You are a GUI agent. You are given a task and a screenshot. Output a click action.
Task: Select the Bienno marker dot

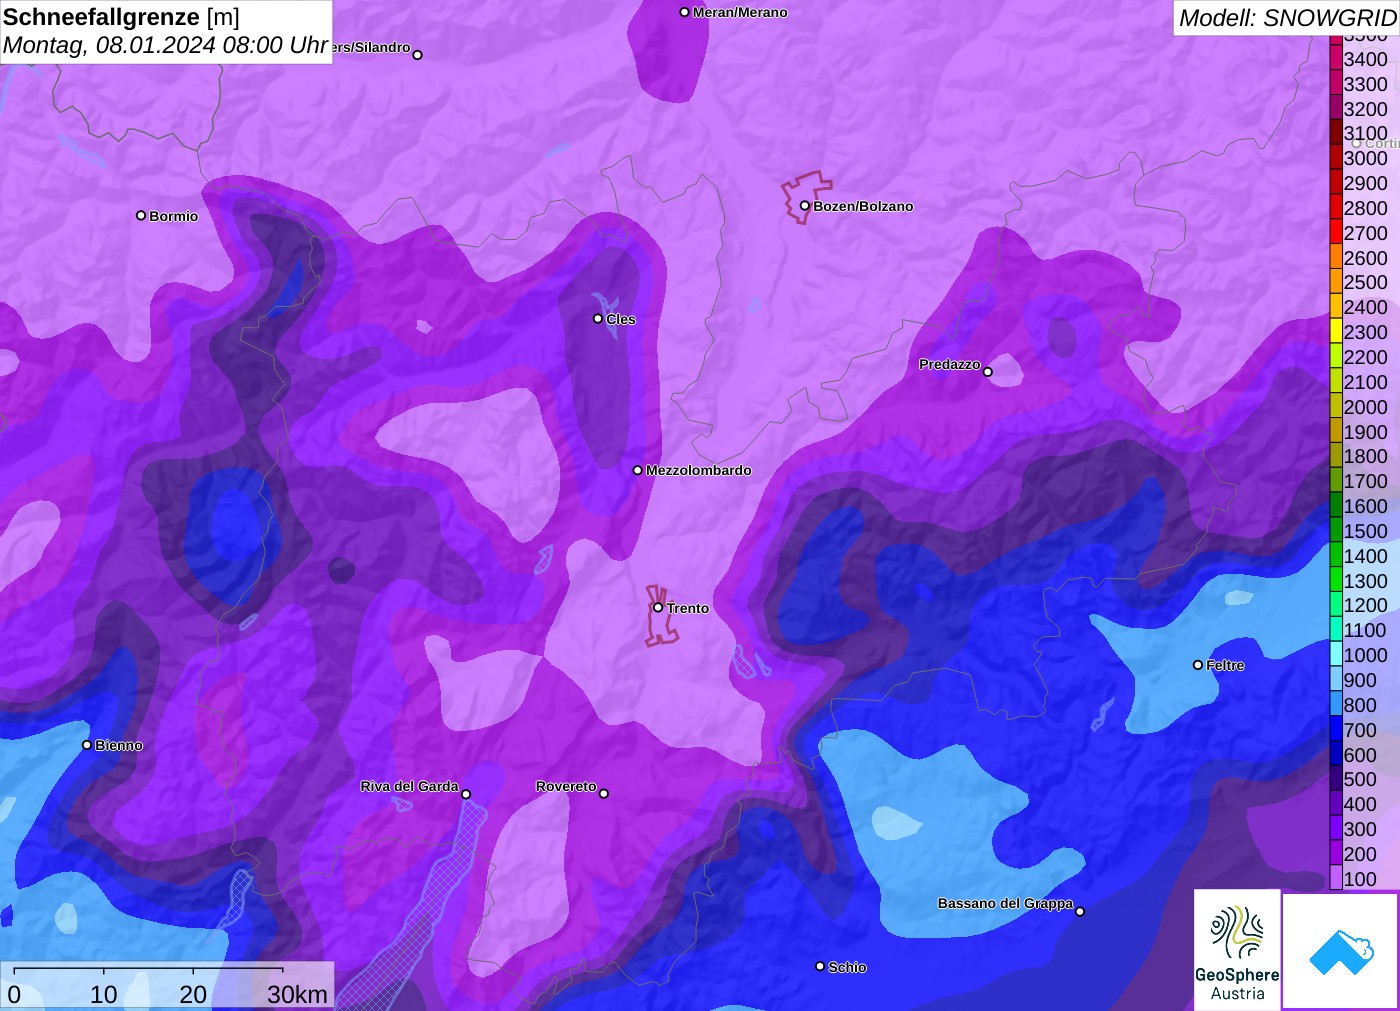(x=87, y=745)
